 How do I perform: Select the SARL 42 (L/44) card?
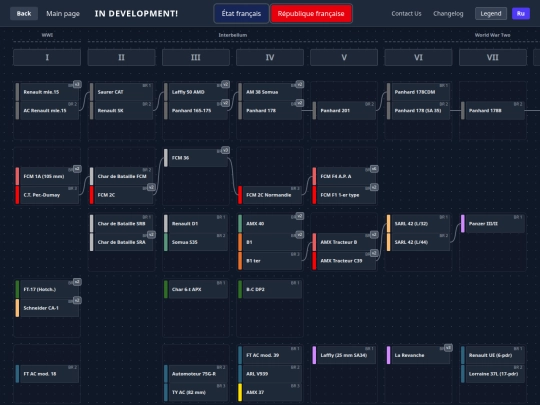[x=418, y=242]
